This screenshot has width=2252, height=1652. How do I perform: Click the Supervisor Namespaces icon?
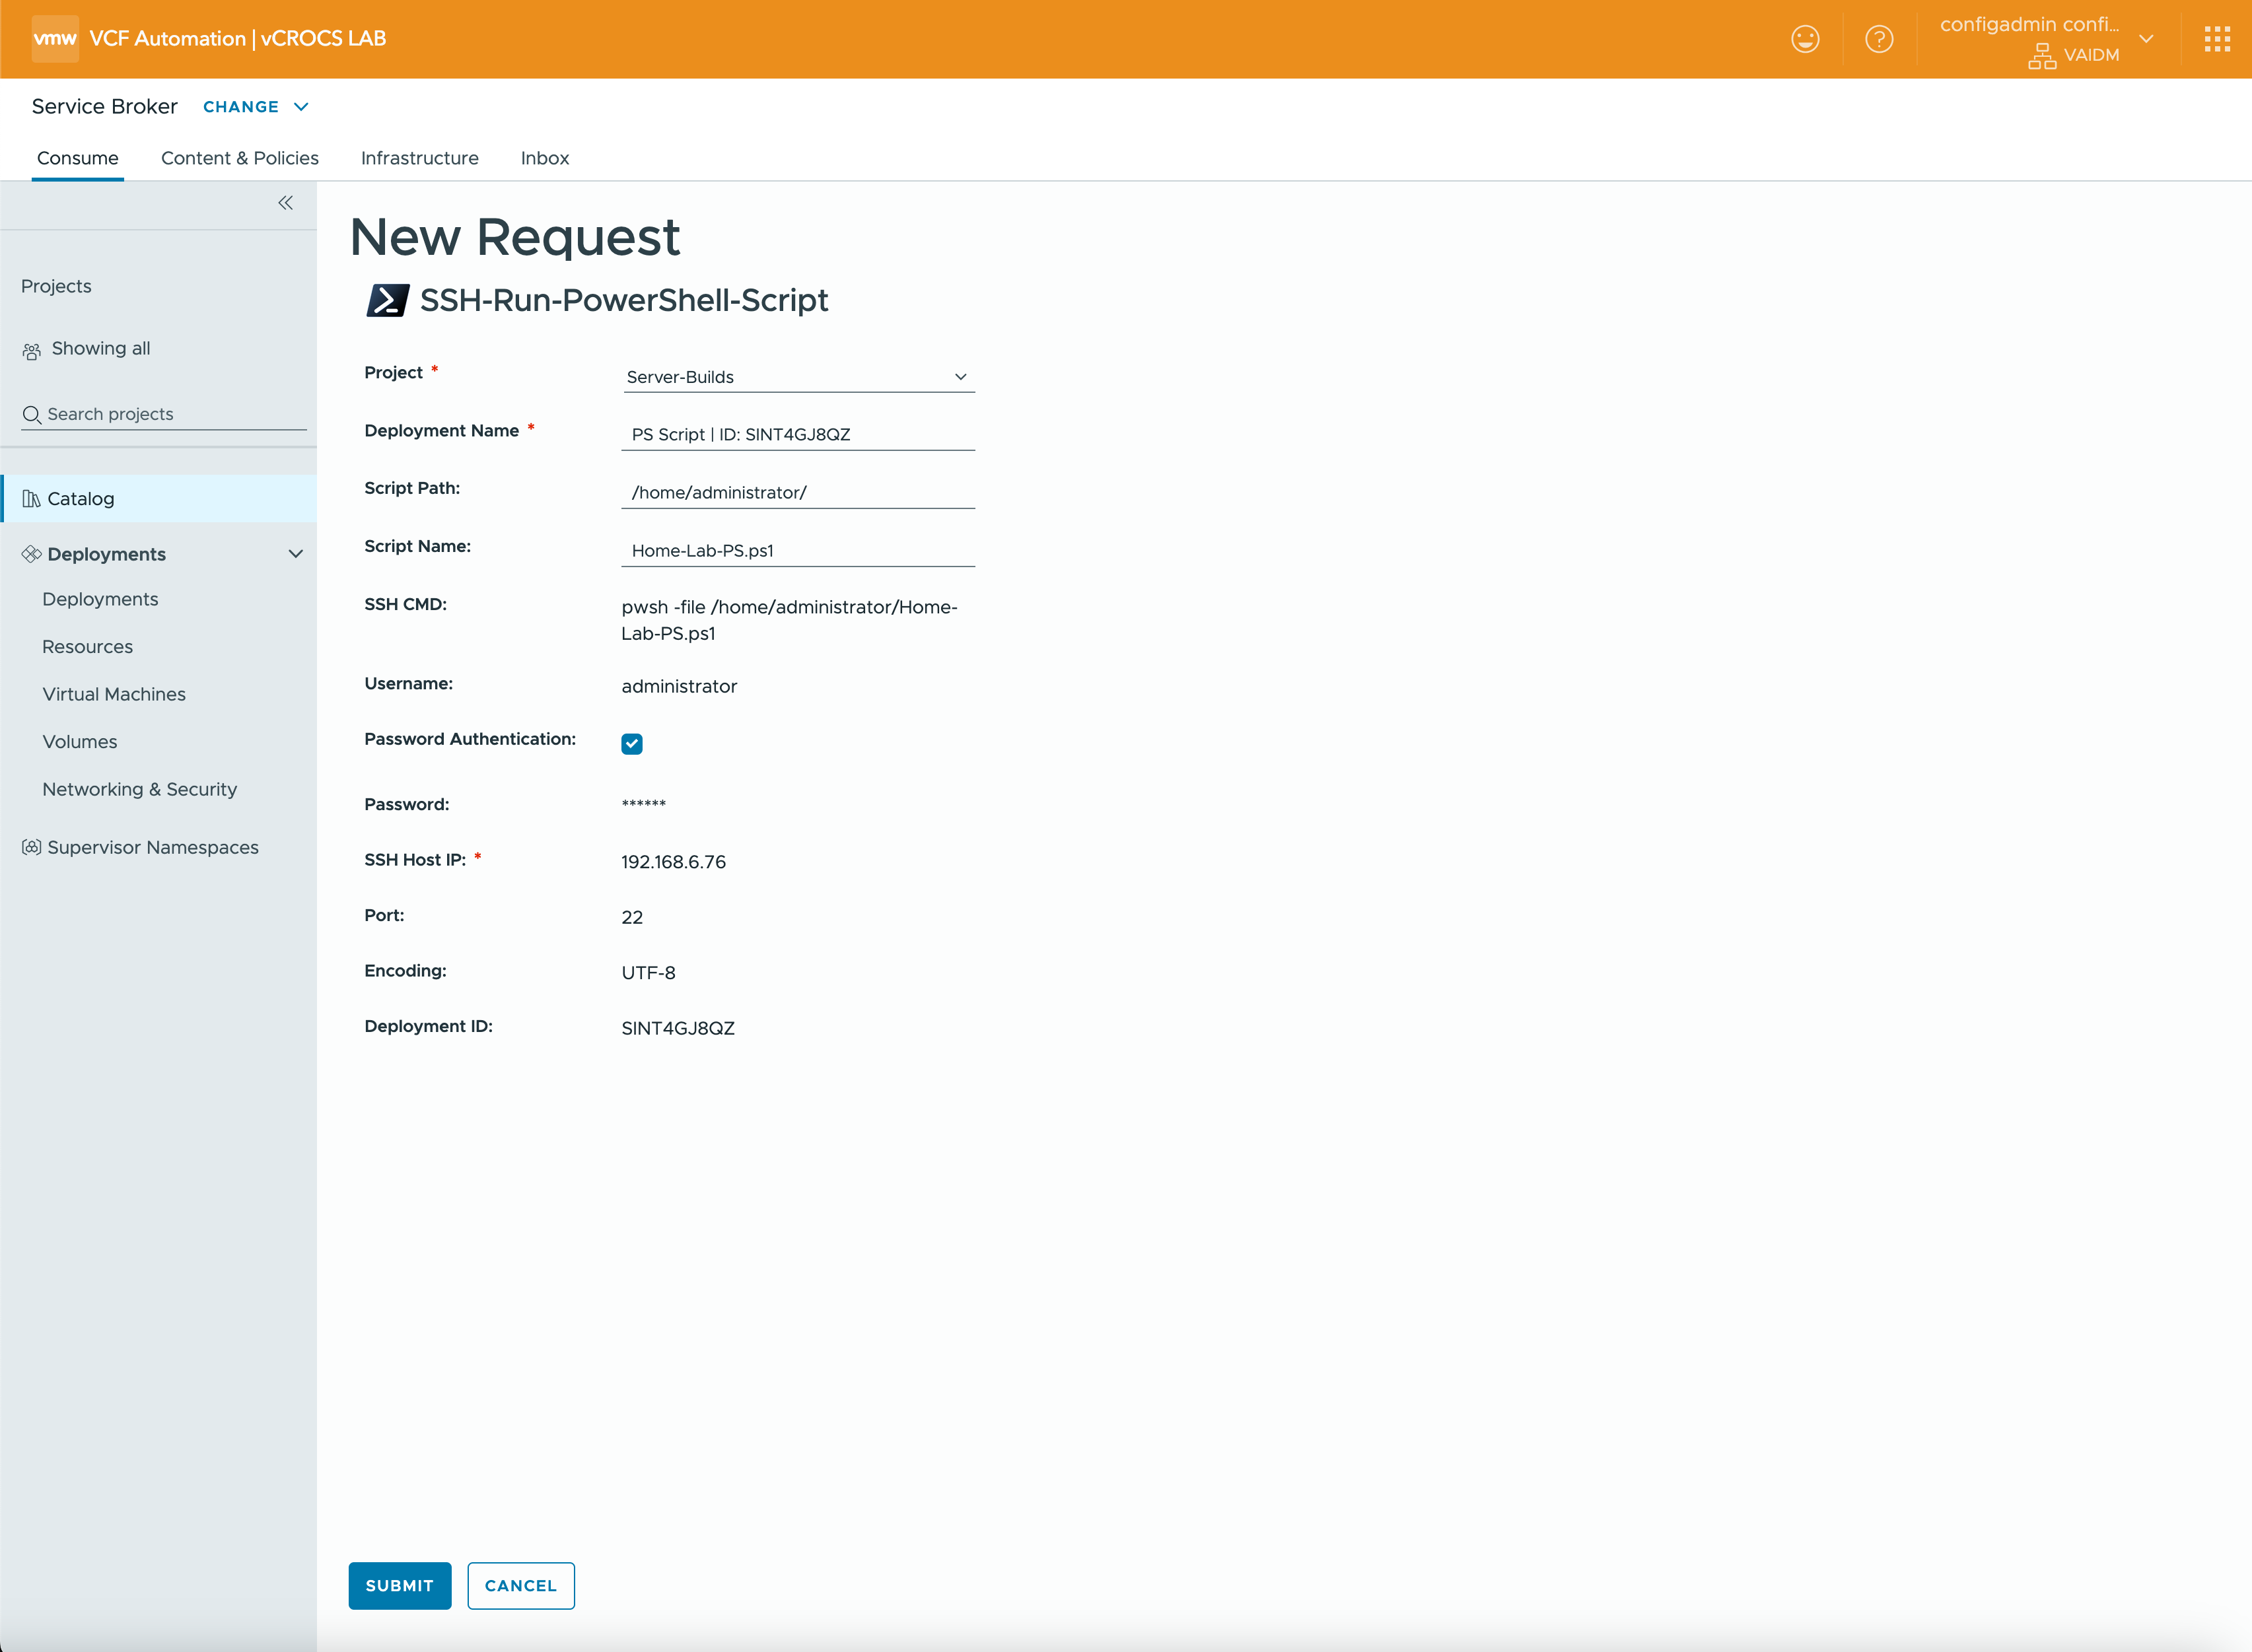(x=32, y=847)
